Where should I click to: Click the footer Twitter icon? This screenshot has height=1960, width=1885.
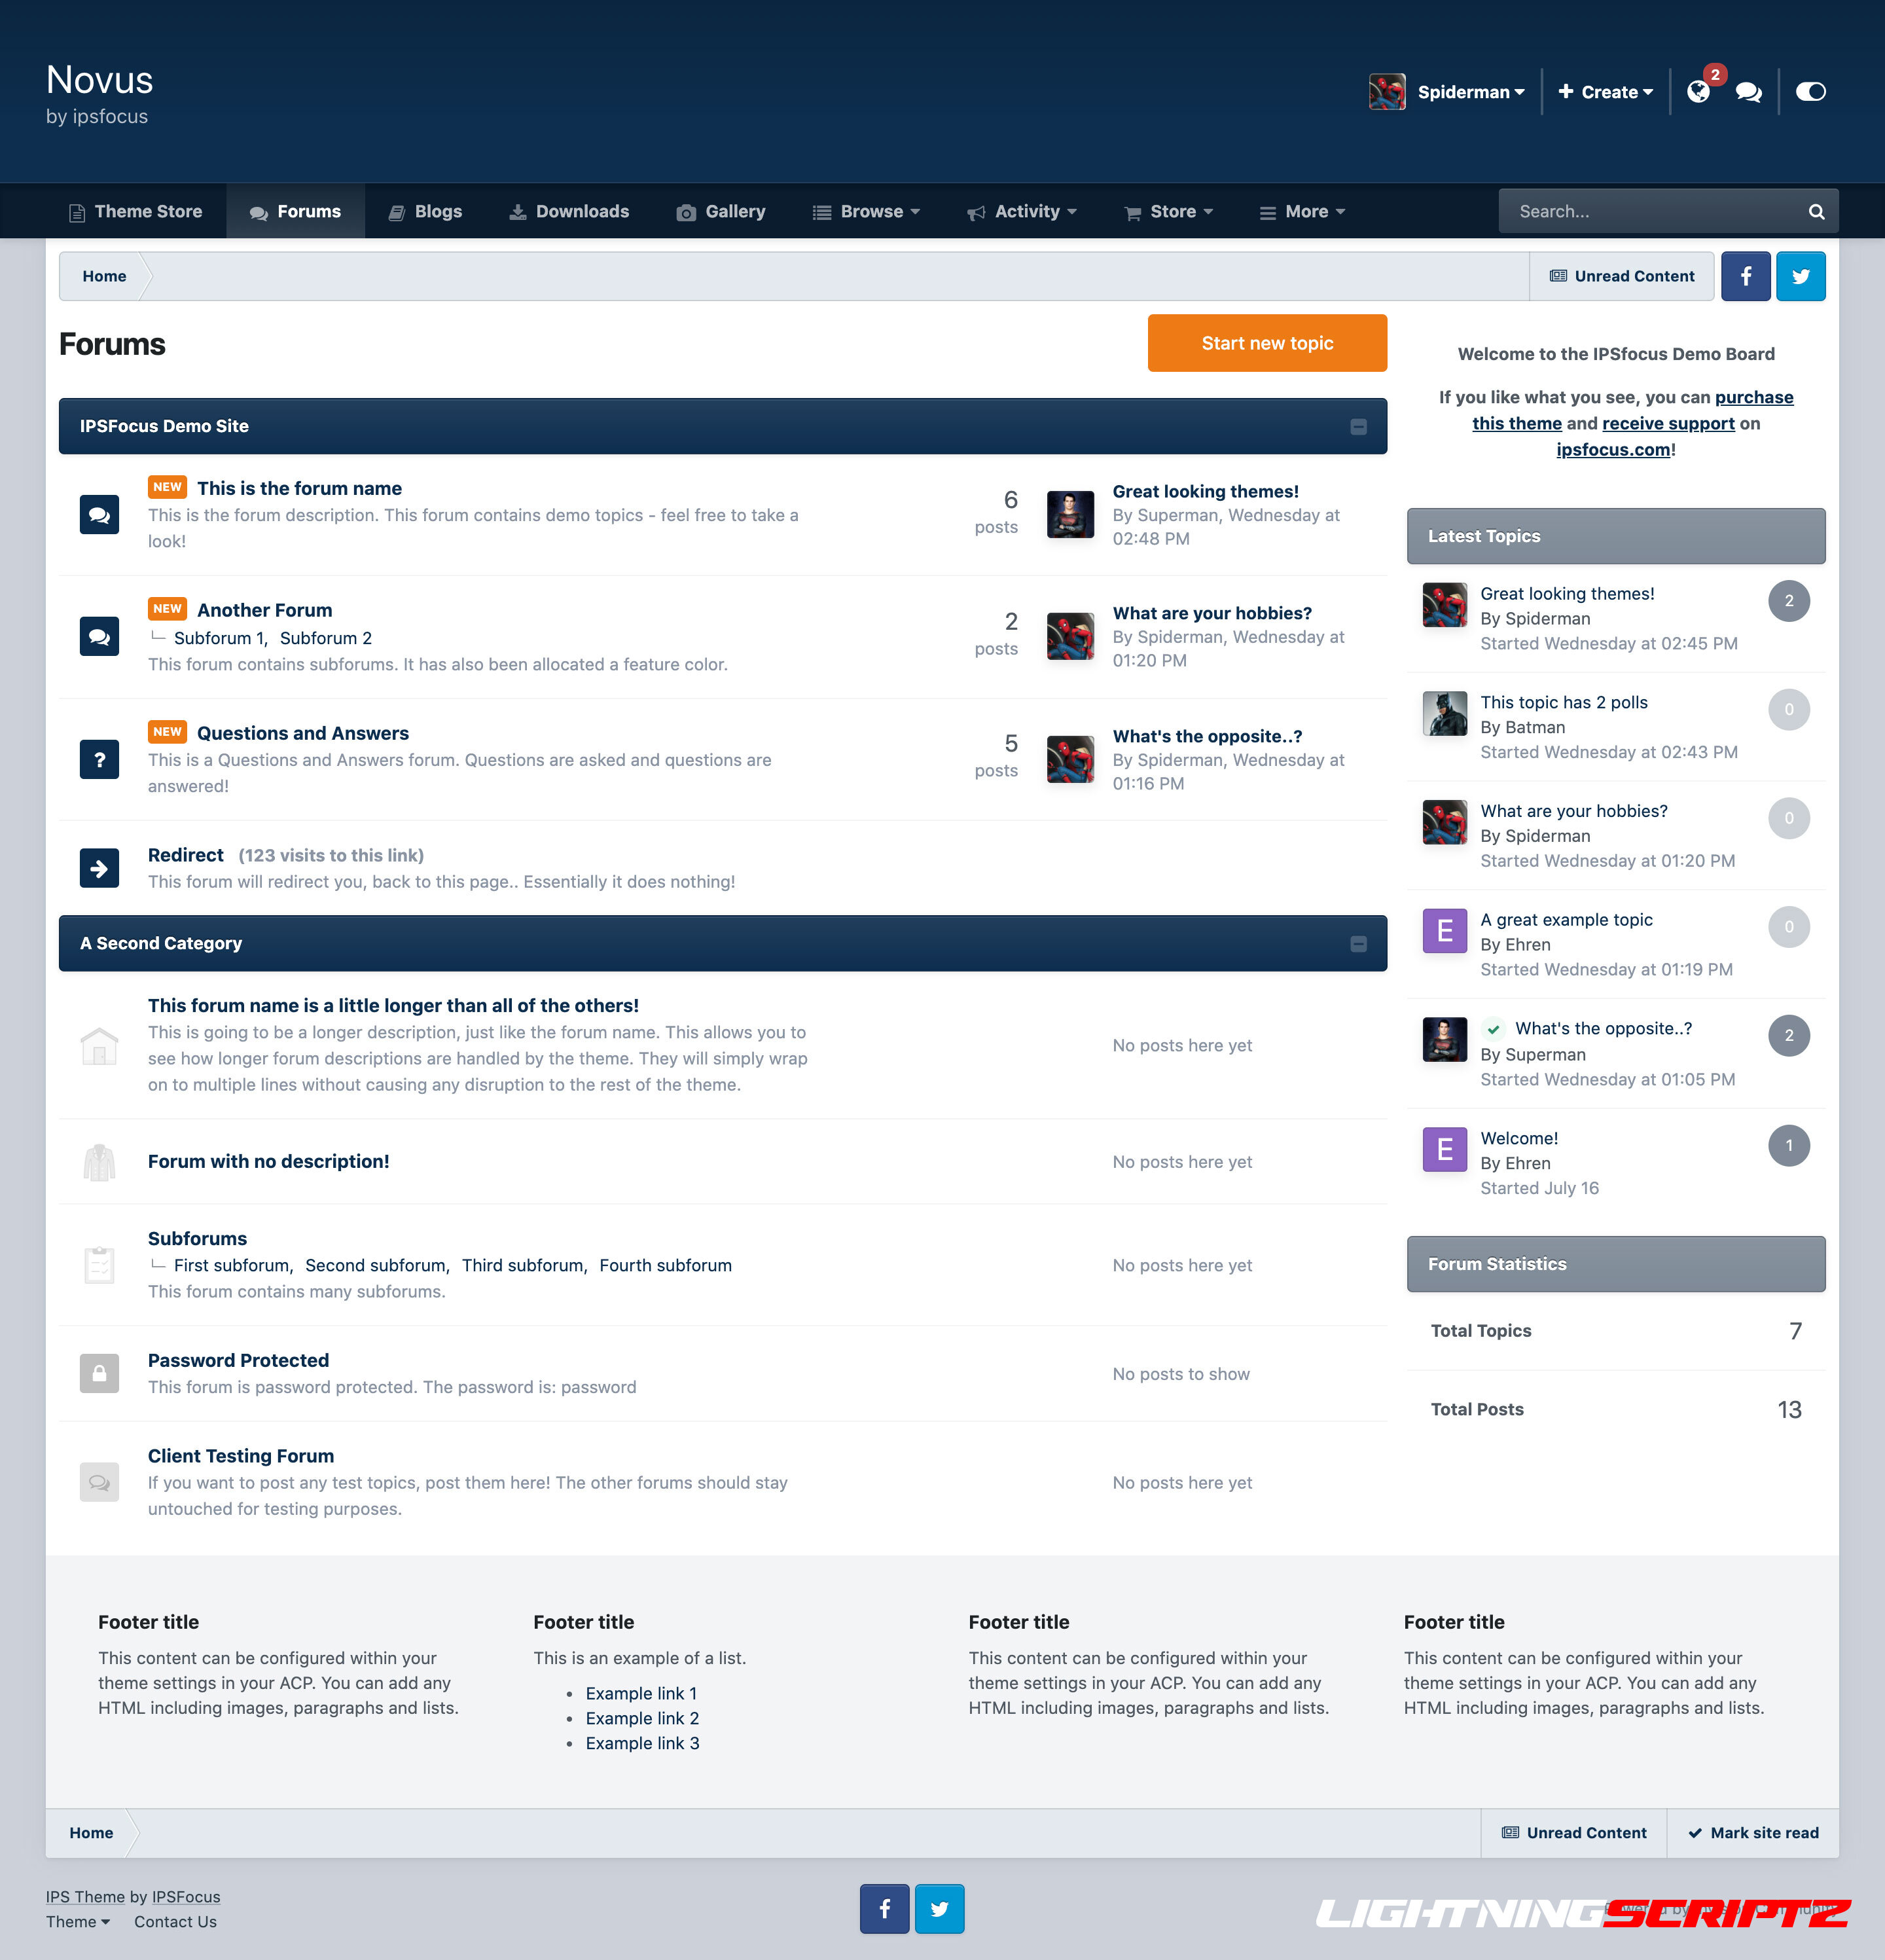coord(939,1908)
